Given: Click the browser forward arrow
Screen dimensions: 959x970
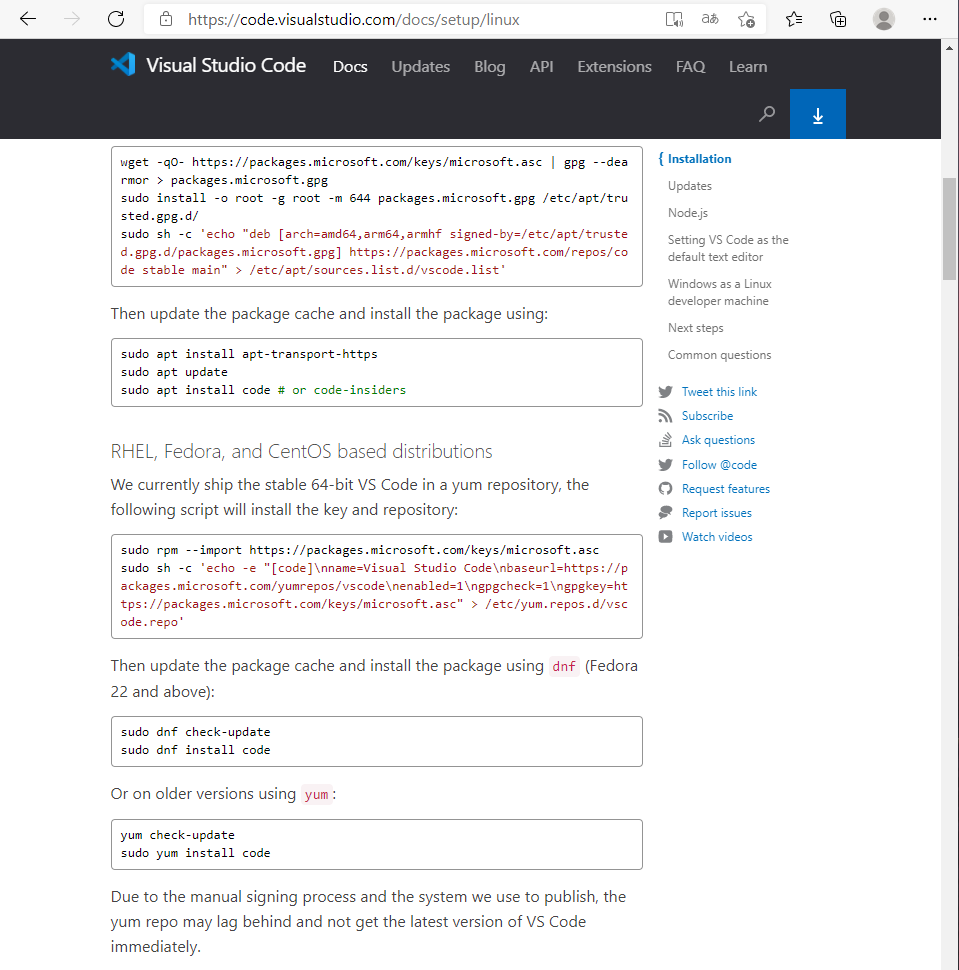Looking at the screenshot, I should pos(72,19).
